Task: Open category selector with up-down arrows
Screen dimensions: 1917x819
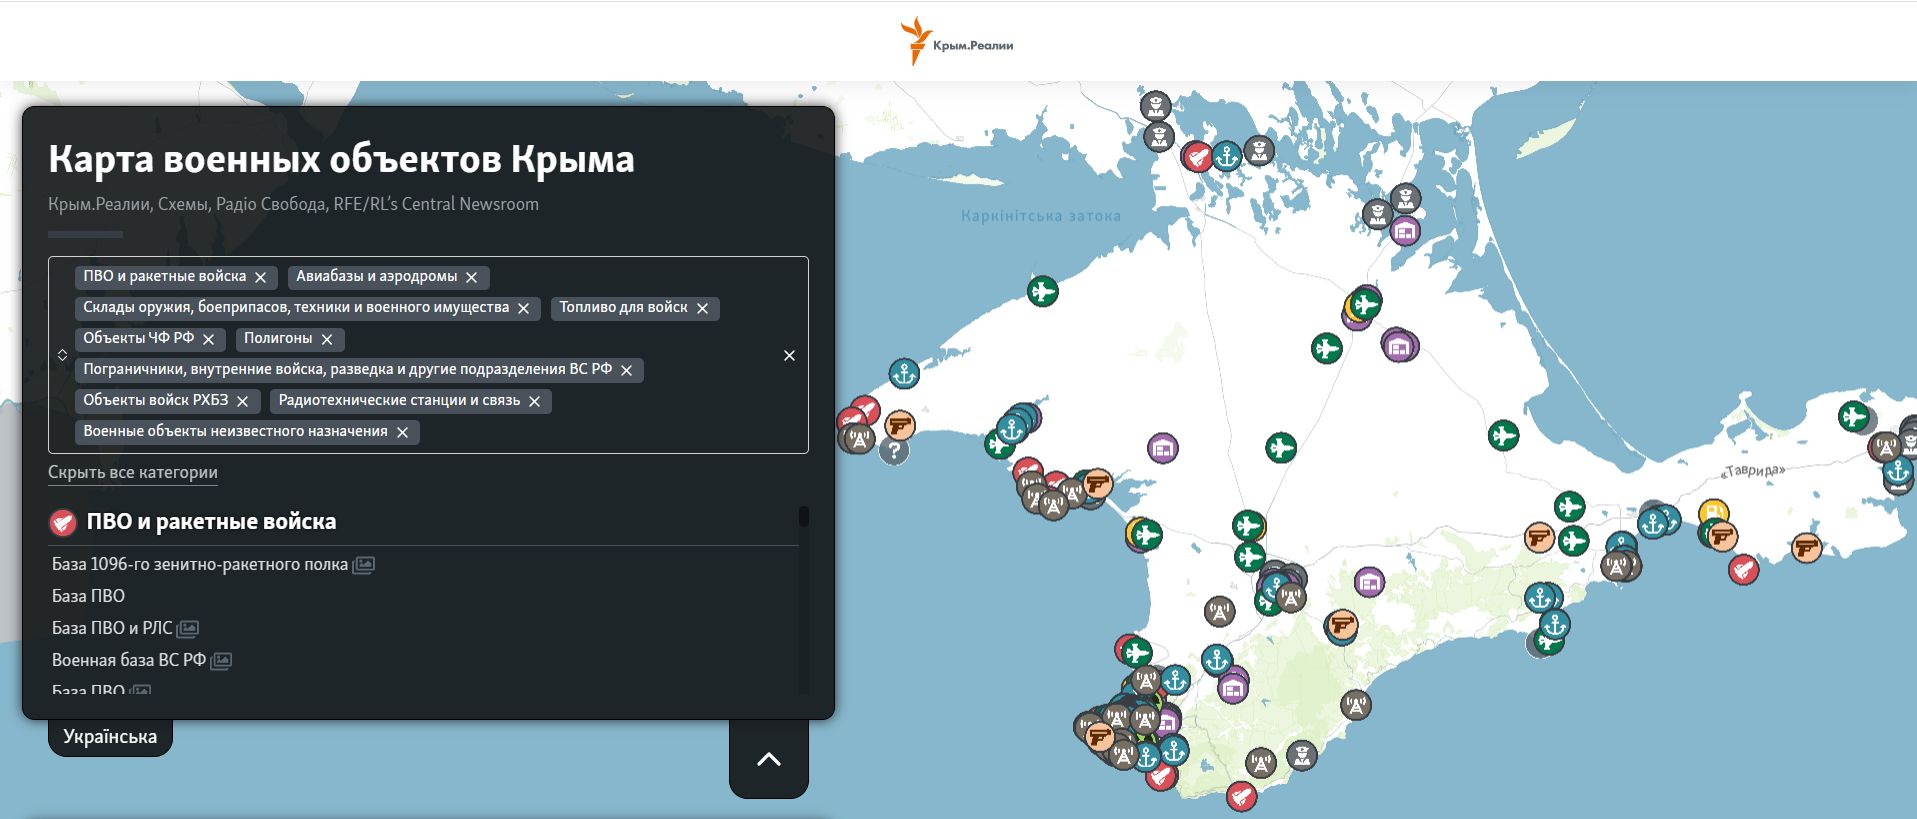Action: 62,355
